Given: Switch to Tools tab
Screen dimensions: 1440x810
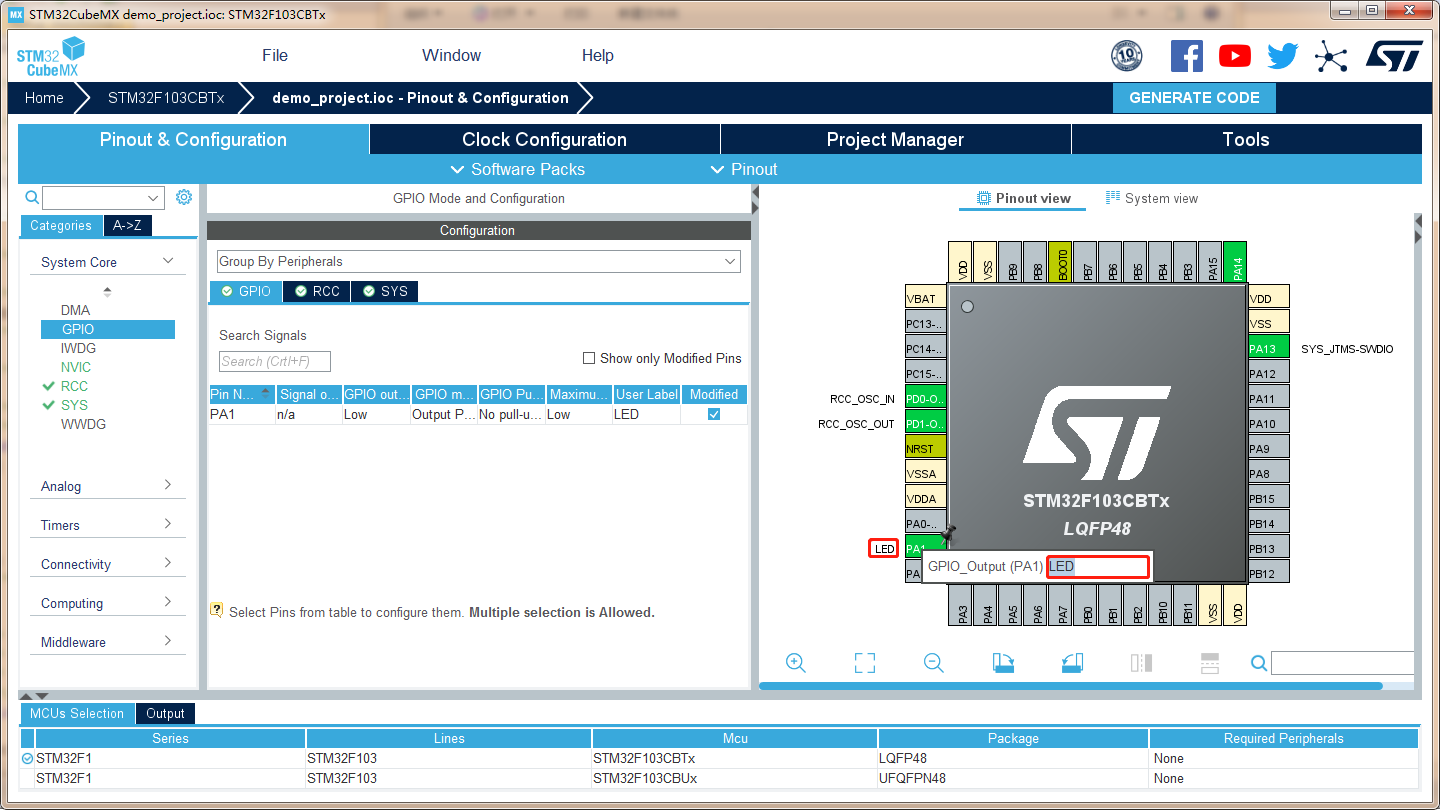Looking at the screenshot, I should (1246, 139).
